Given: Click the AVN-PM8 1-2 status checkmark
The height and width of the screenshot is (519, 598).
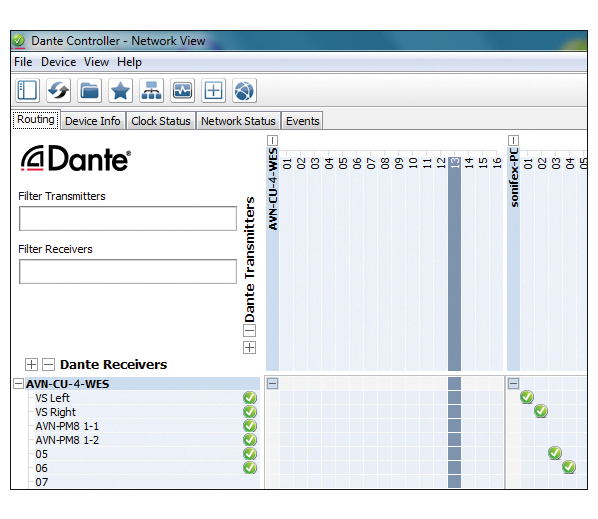Looking at the screenshot, I should (x=250, y=440).
